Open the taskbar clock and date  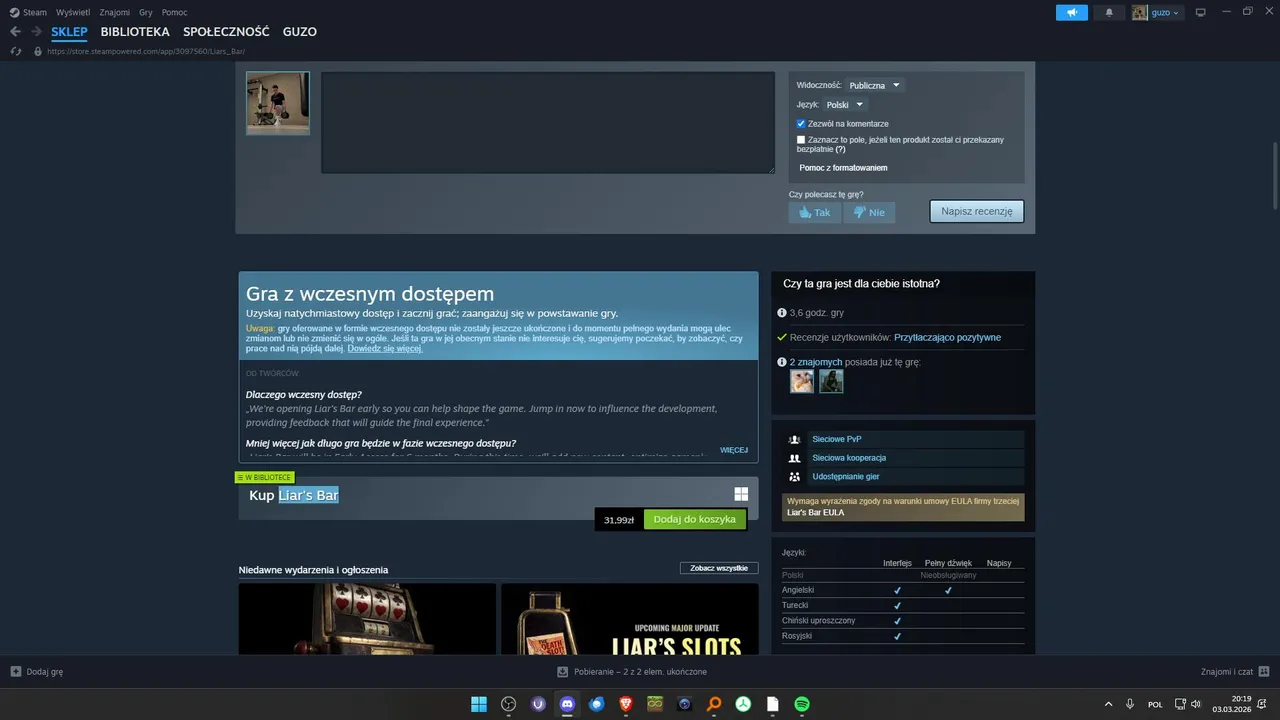point(1231,704)
